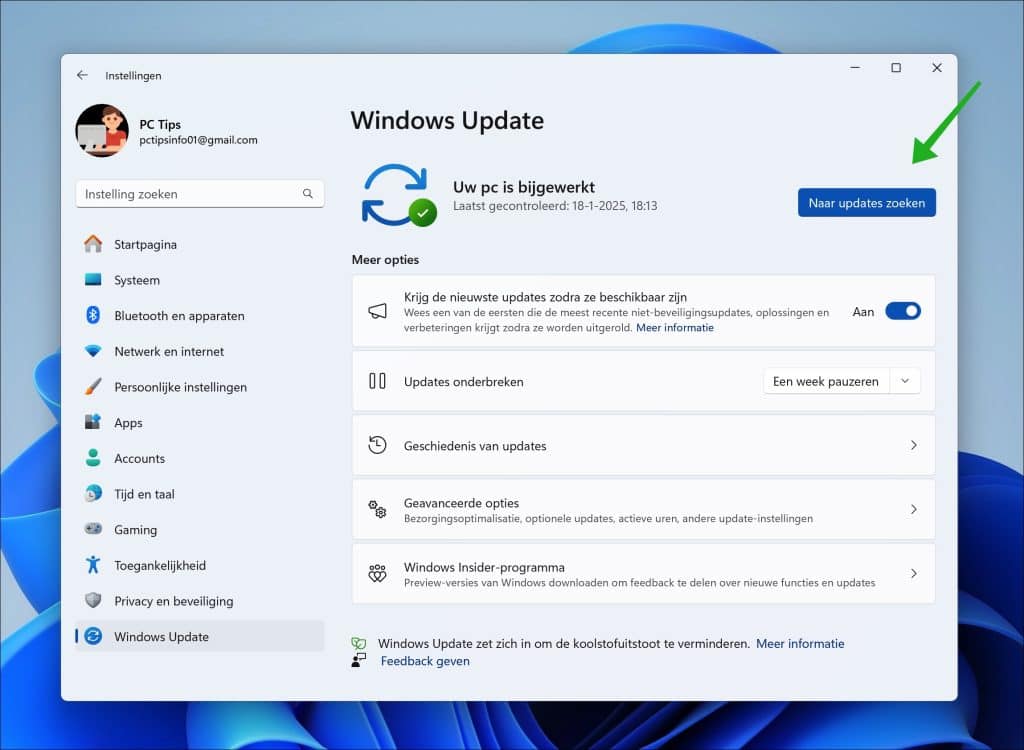Open Meer informatie link about newest updates
1024x750 pixels.
pos(675,327)
